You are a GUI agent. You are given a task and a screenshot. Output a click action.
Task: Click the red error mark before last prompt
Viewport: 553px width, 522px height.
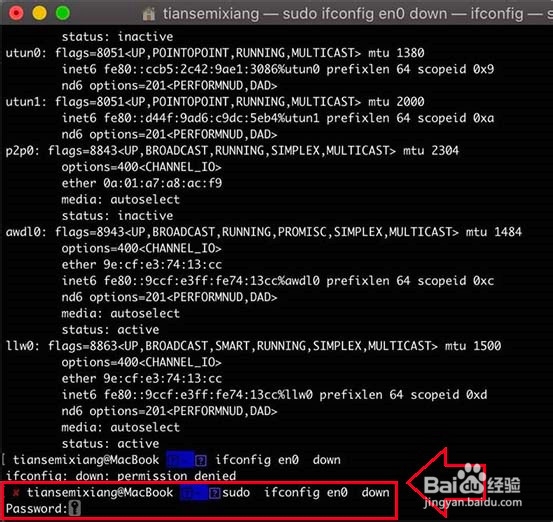coord(16,492)
